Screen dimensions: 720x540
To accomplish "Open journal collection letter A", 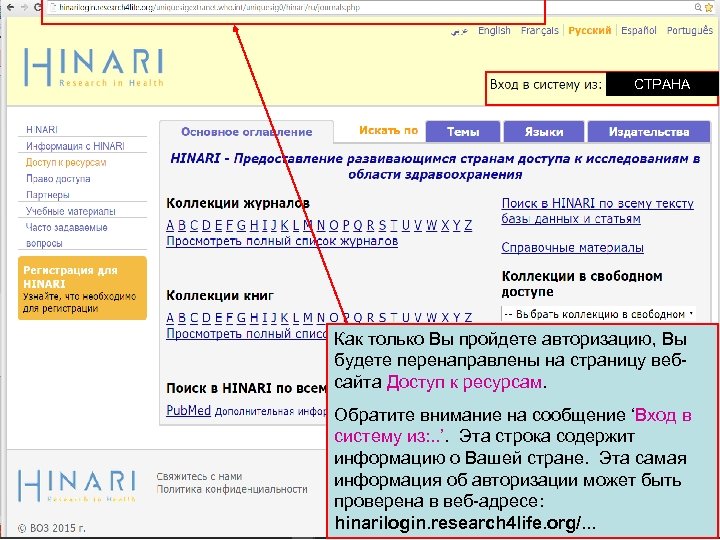I will tap(170, 225).
